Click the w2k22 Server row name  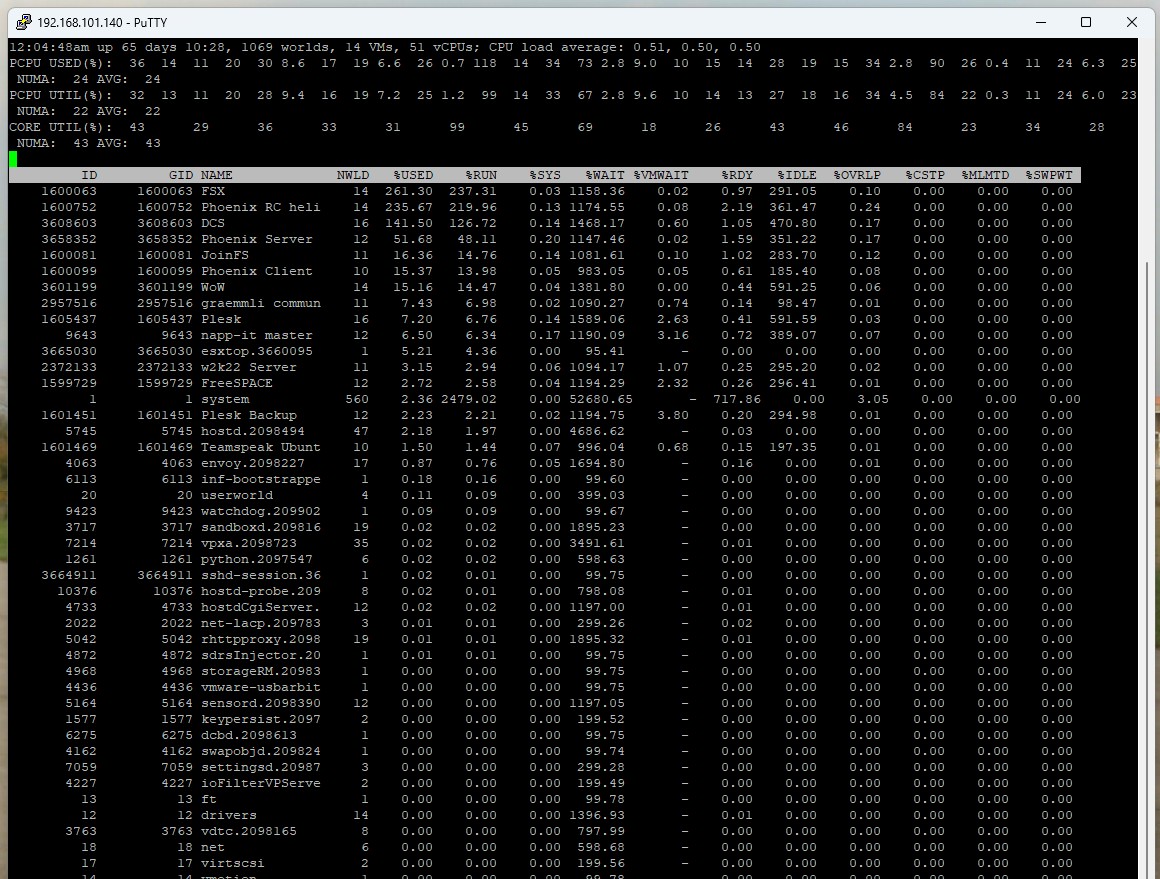coord(249,367)
